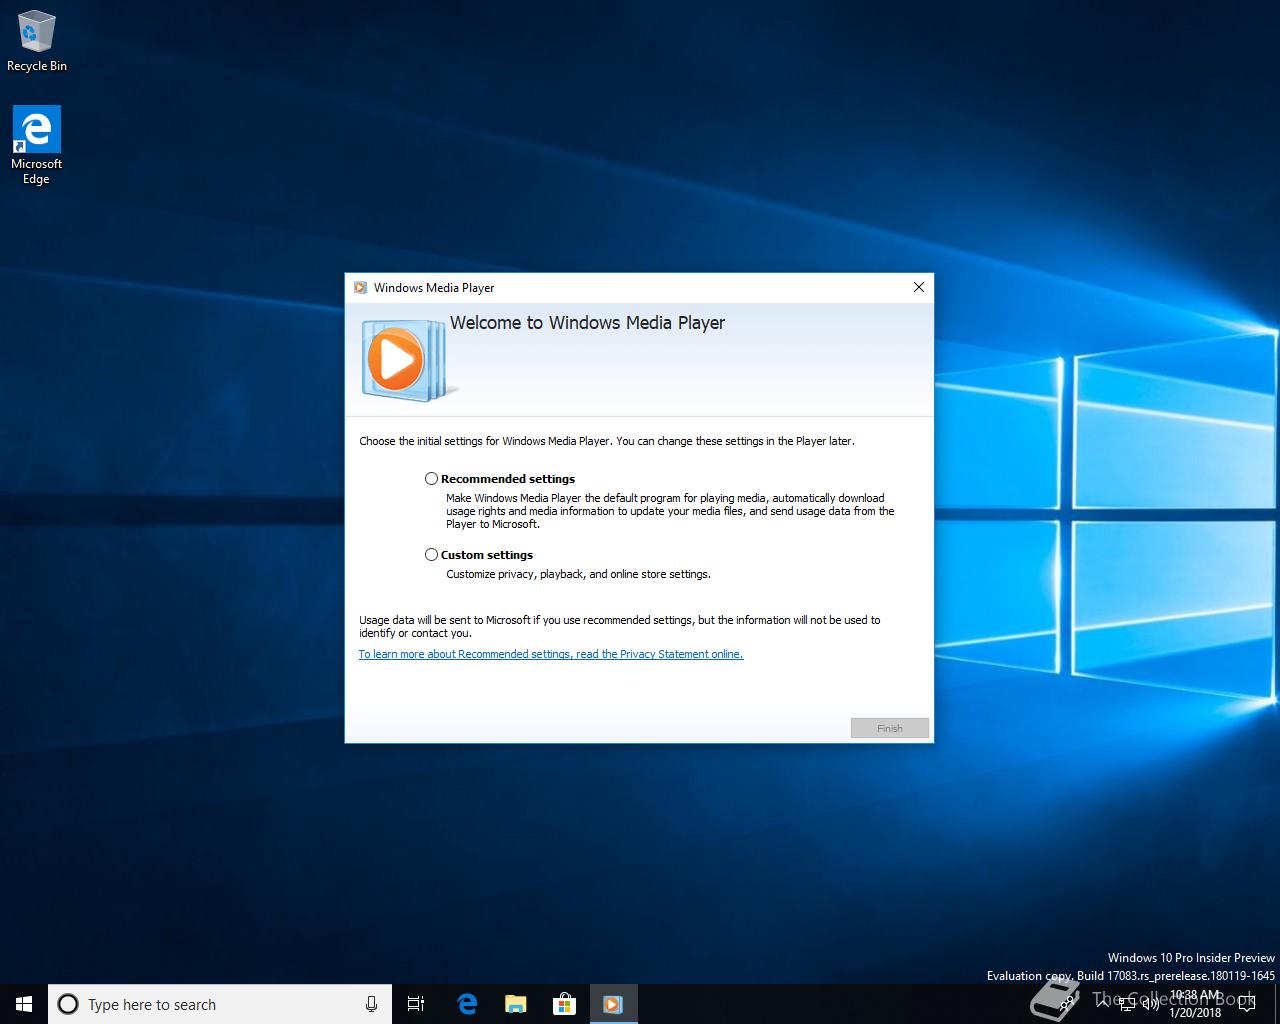Viewport: 1280px width, 1024px height.
Task: Open the Privacy Statement online link
Action: pos(551,654)
